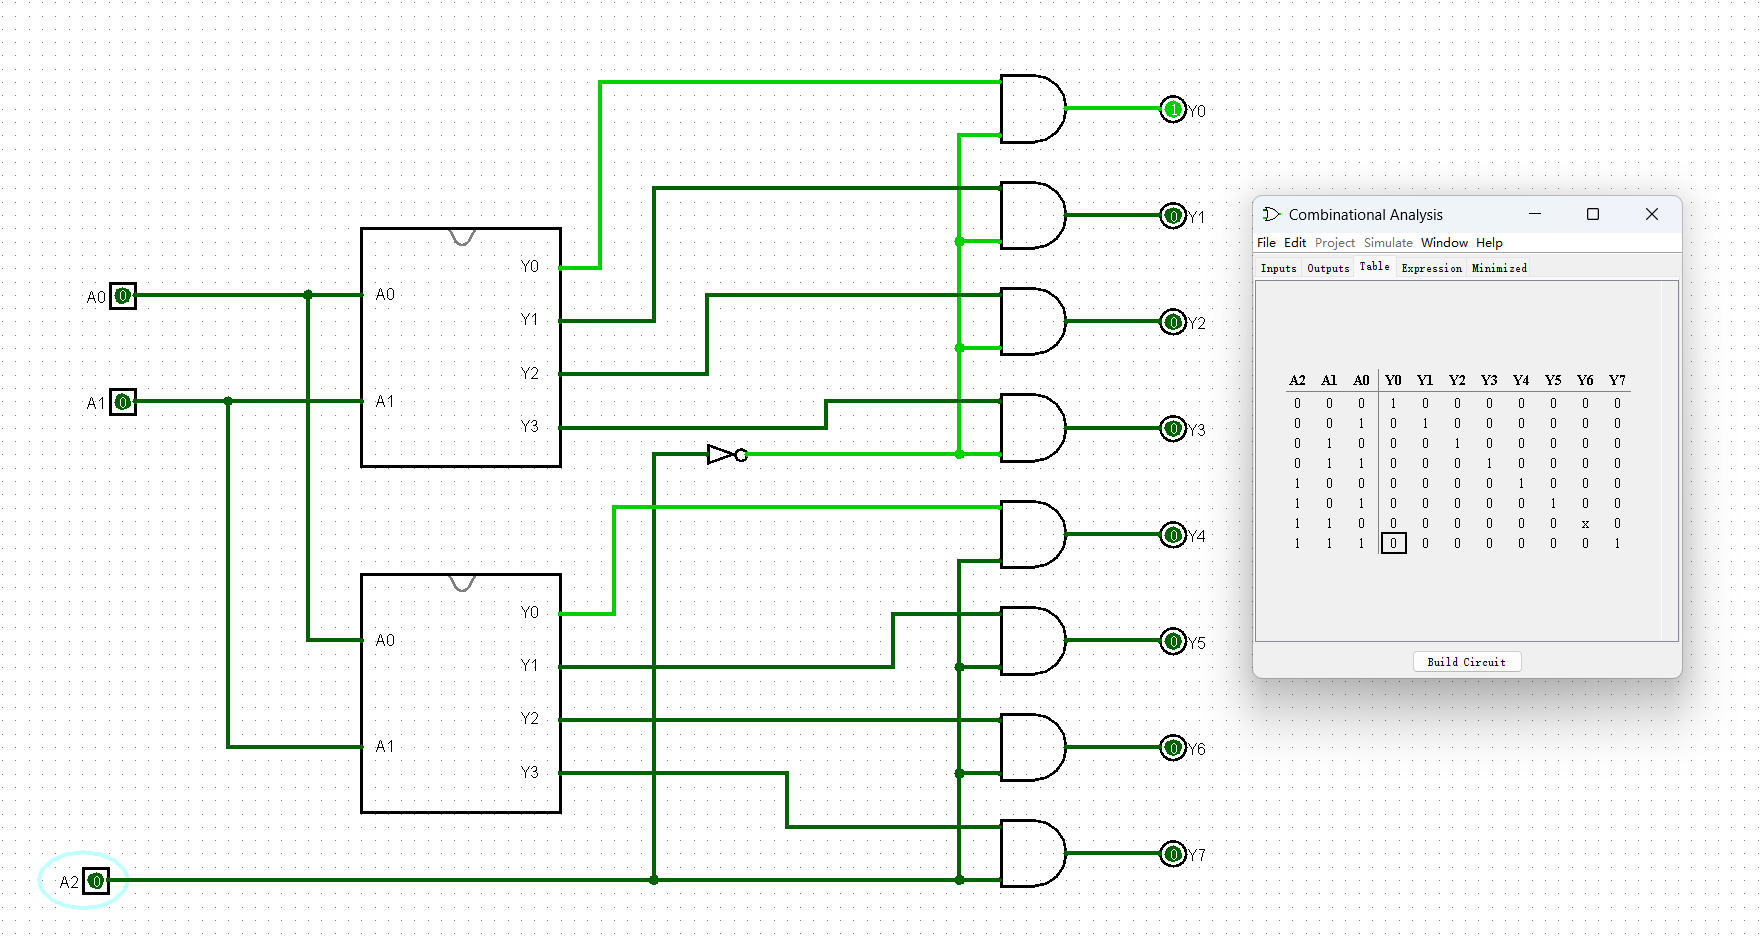Expand the Window menu
Viewport: 1761px width, 940px height.
pos(1443,243)
